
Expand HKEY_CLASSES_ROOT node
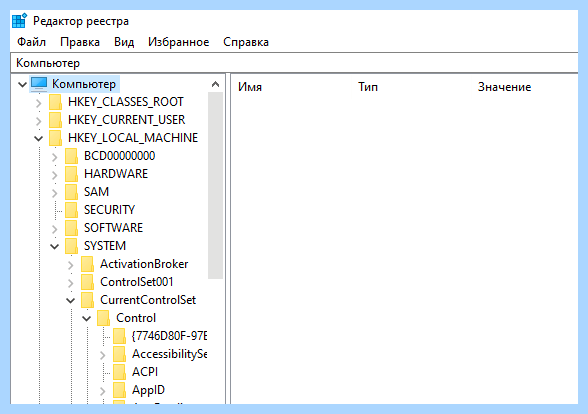coord(39,103)
